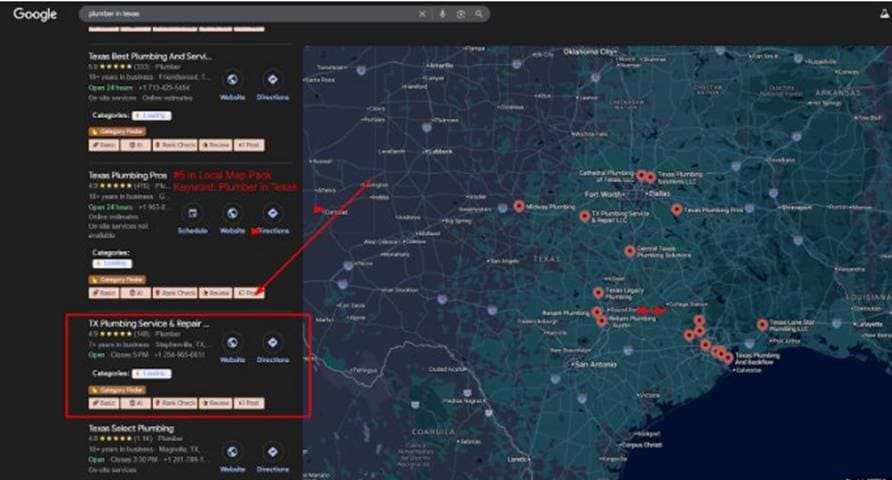The image size is (892, 480).
Task: Select the Texas Plumbing Pros map pin
Action: pyautogui.click(x=676, y=209)
